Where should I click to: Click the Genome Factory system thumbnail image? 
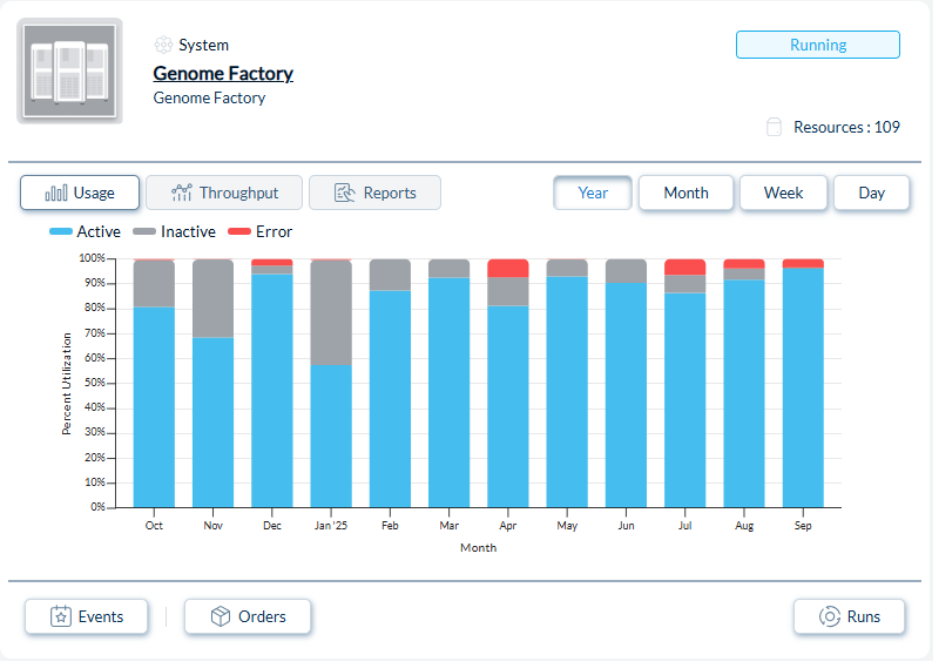[69, 71]
